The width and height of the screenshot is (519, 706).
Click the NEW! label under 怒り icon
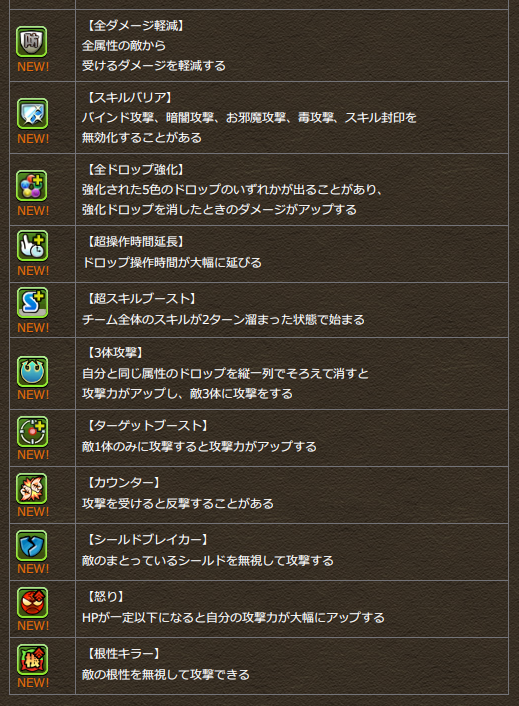[x=33, y=626]
